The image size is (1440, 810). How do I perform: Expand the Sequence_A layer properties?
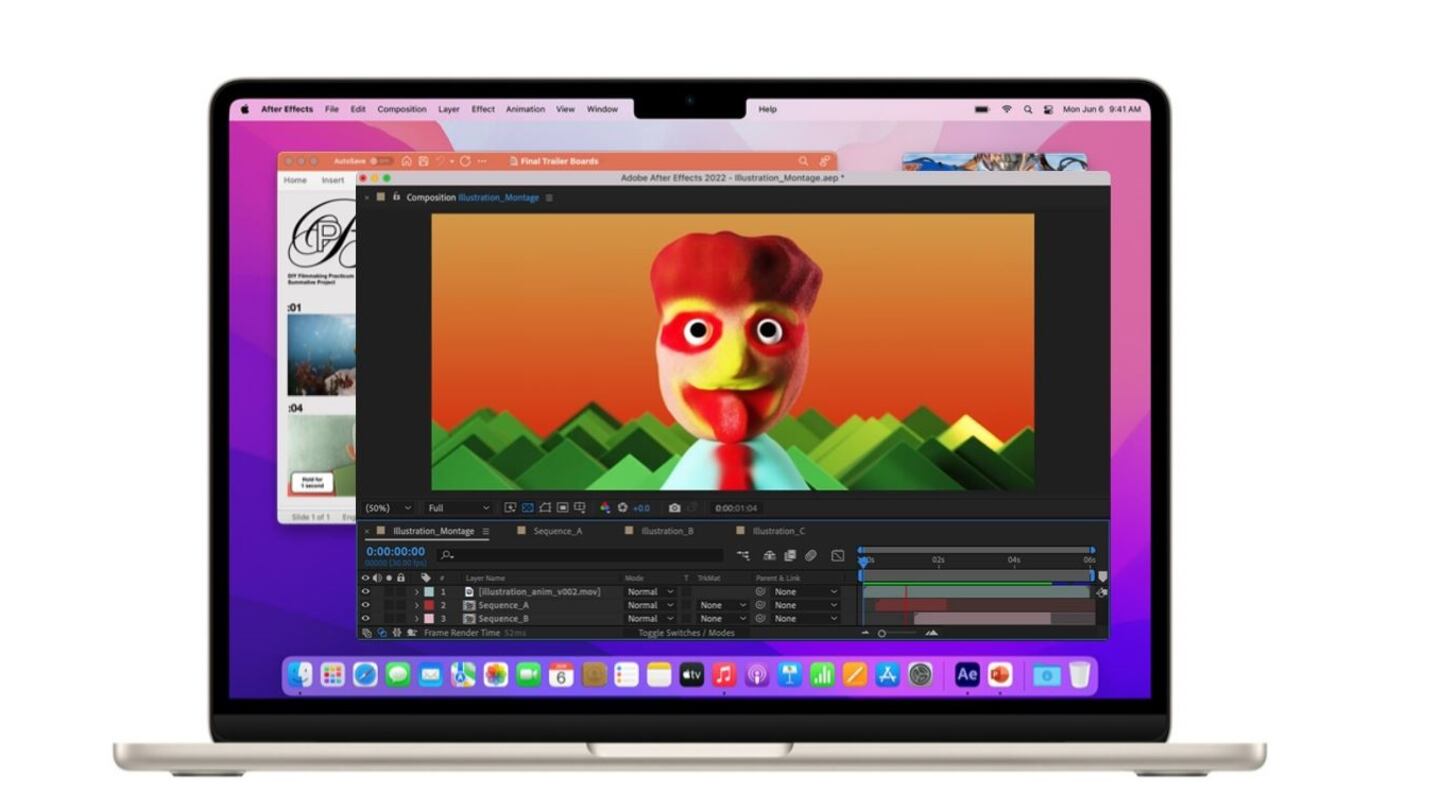pyautogui.click(x=417, y=605)
